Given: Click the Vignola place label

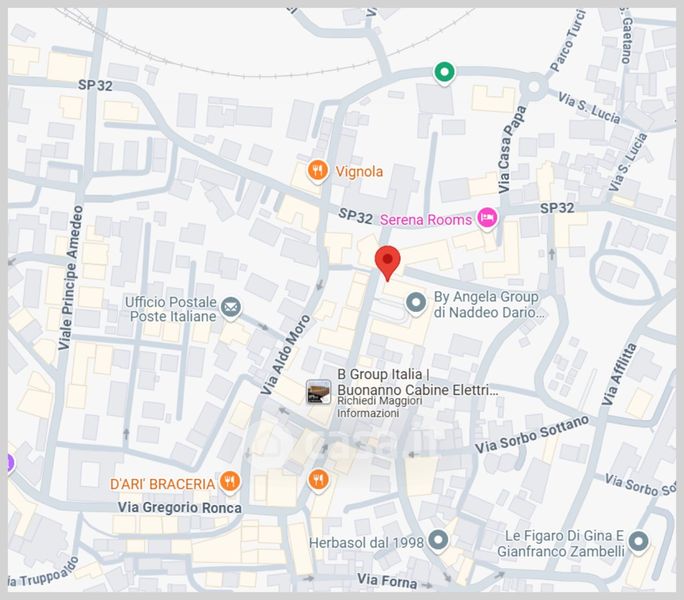Looking at the screenshot, I should click(359, 171).
